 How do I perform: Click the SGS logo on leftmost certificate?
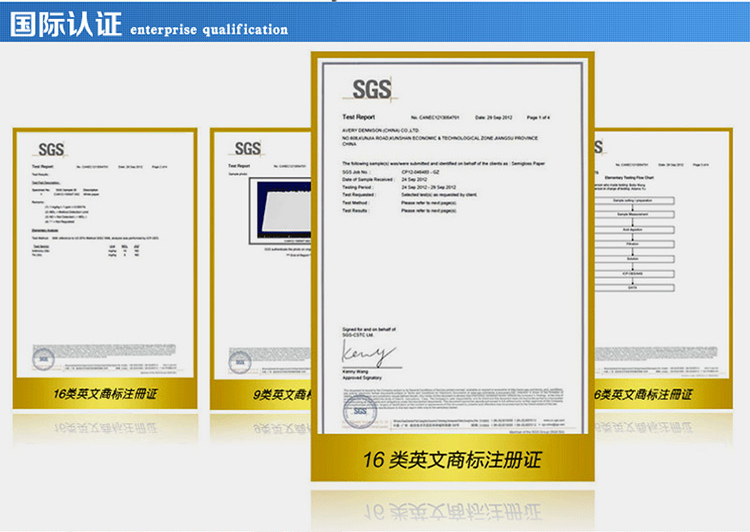point(51,149)
